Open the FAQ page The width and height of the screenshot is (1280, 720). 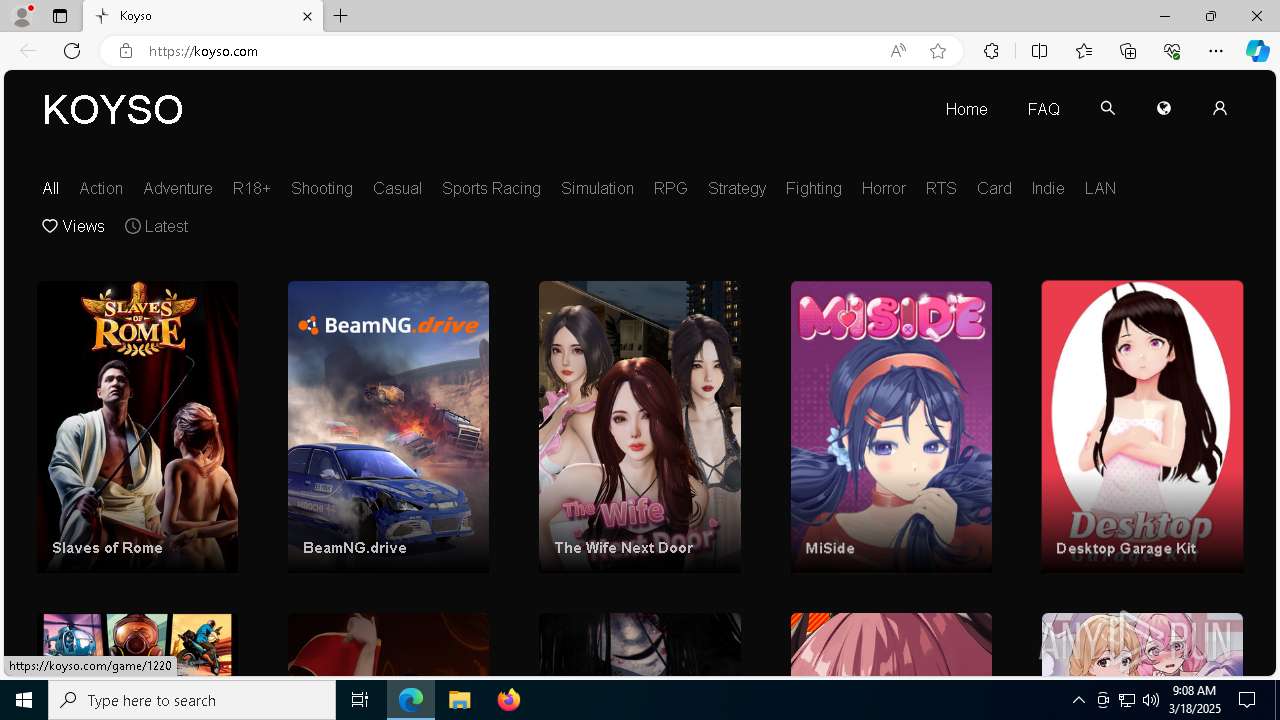[1043, 109]
